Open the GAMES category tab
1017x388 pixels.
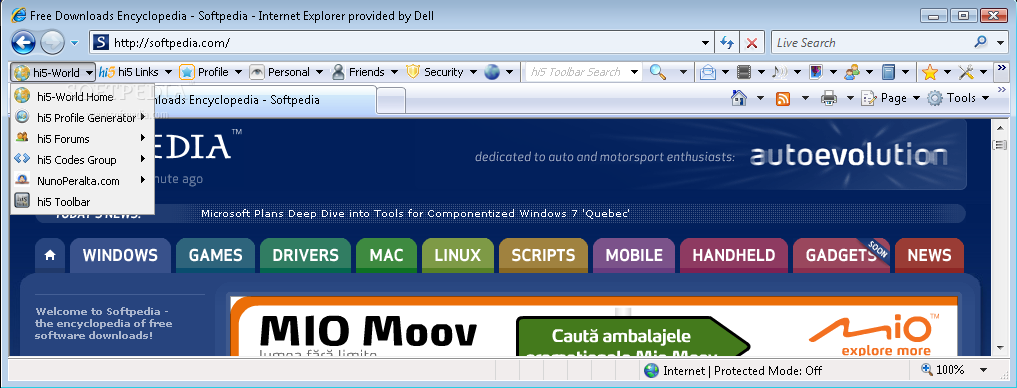215,256
